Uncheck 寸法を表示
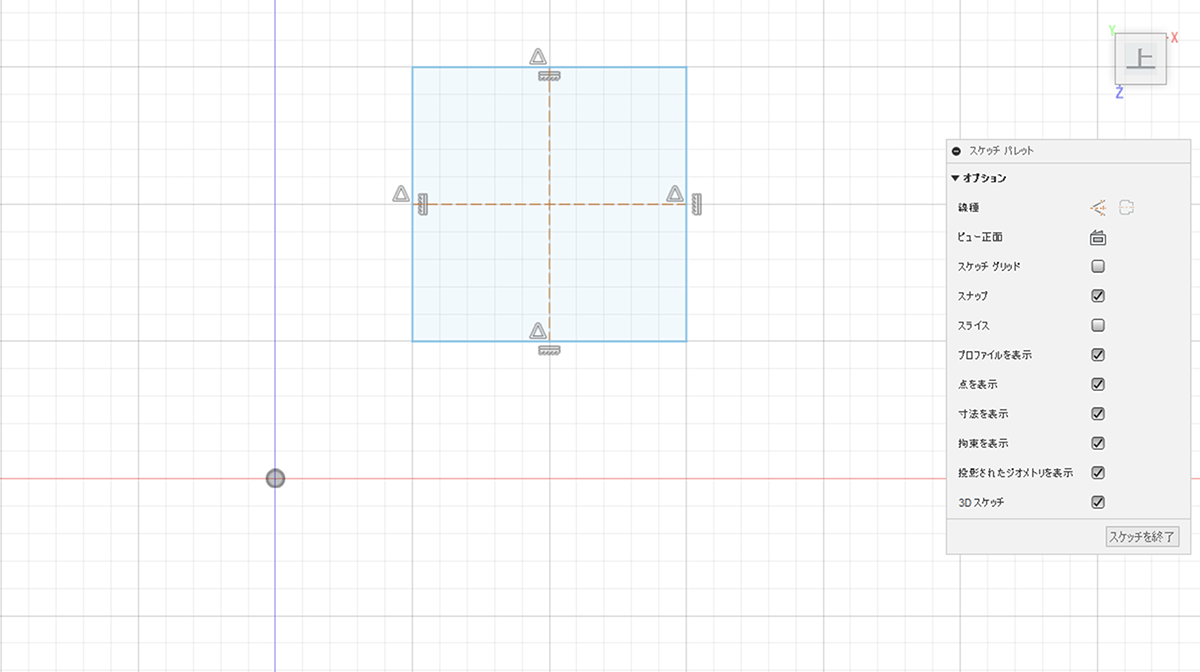Viewport: 1200px width, 672px height. (x=1098, y=413)
